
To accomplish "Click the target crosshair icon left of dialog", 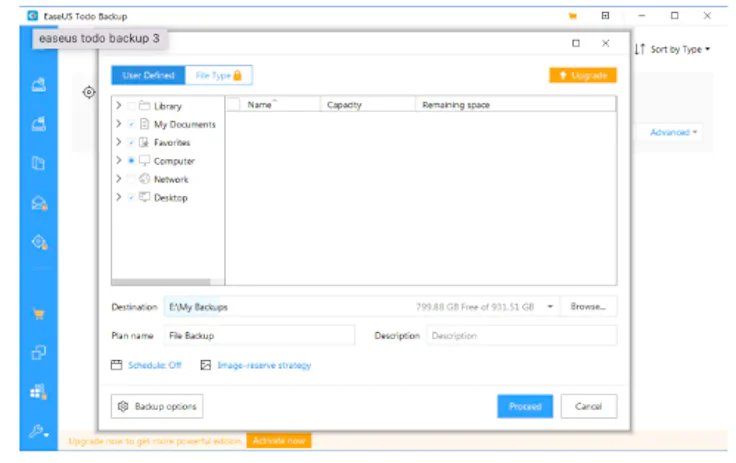I will [89, 92].
